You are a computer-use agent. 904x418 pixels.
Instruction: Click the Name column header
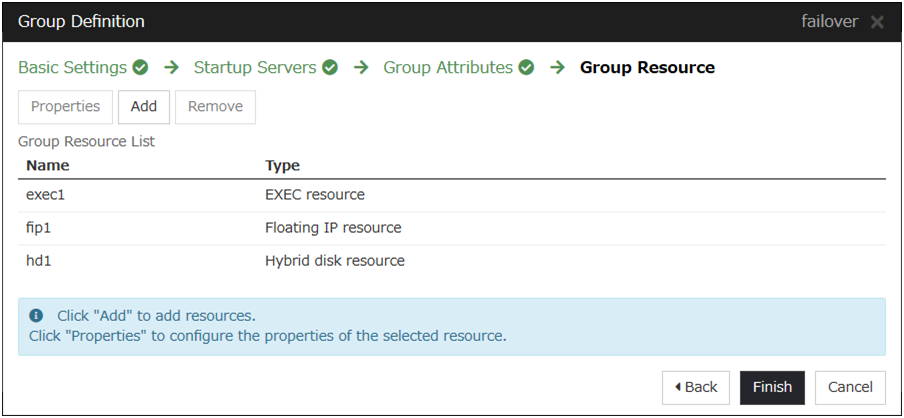[48, 165]
